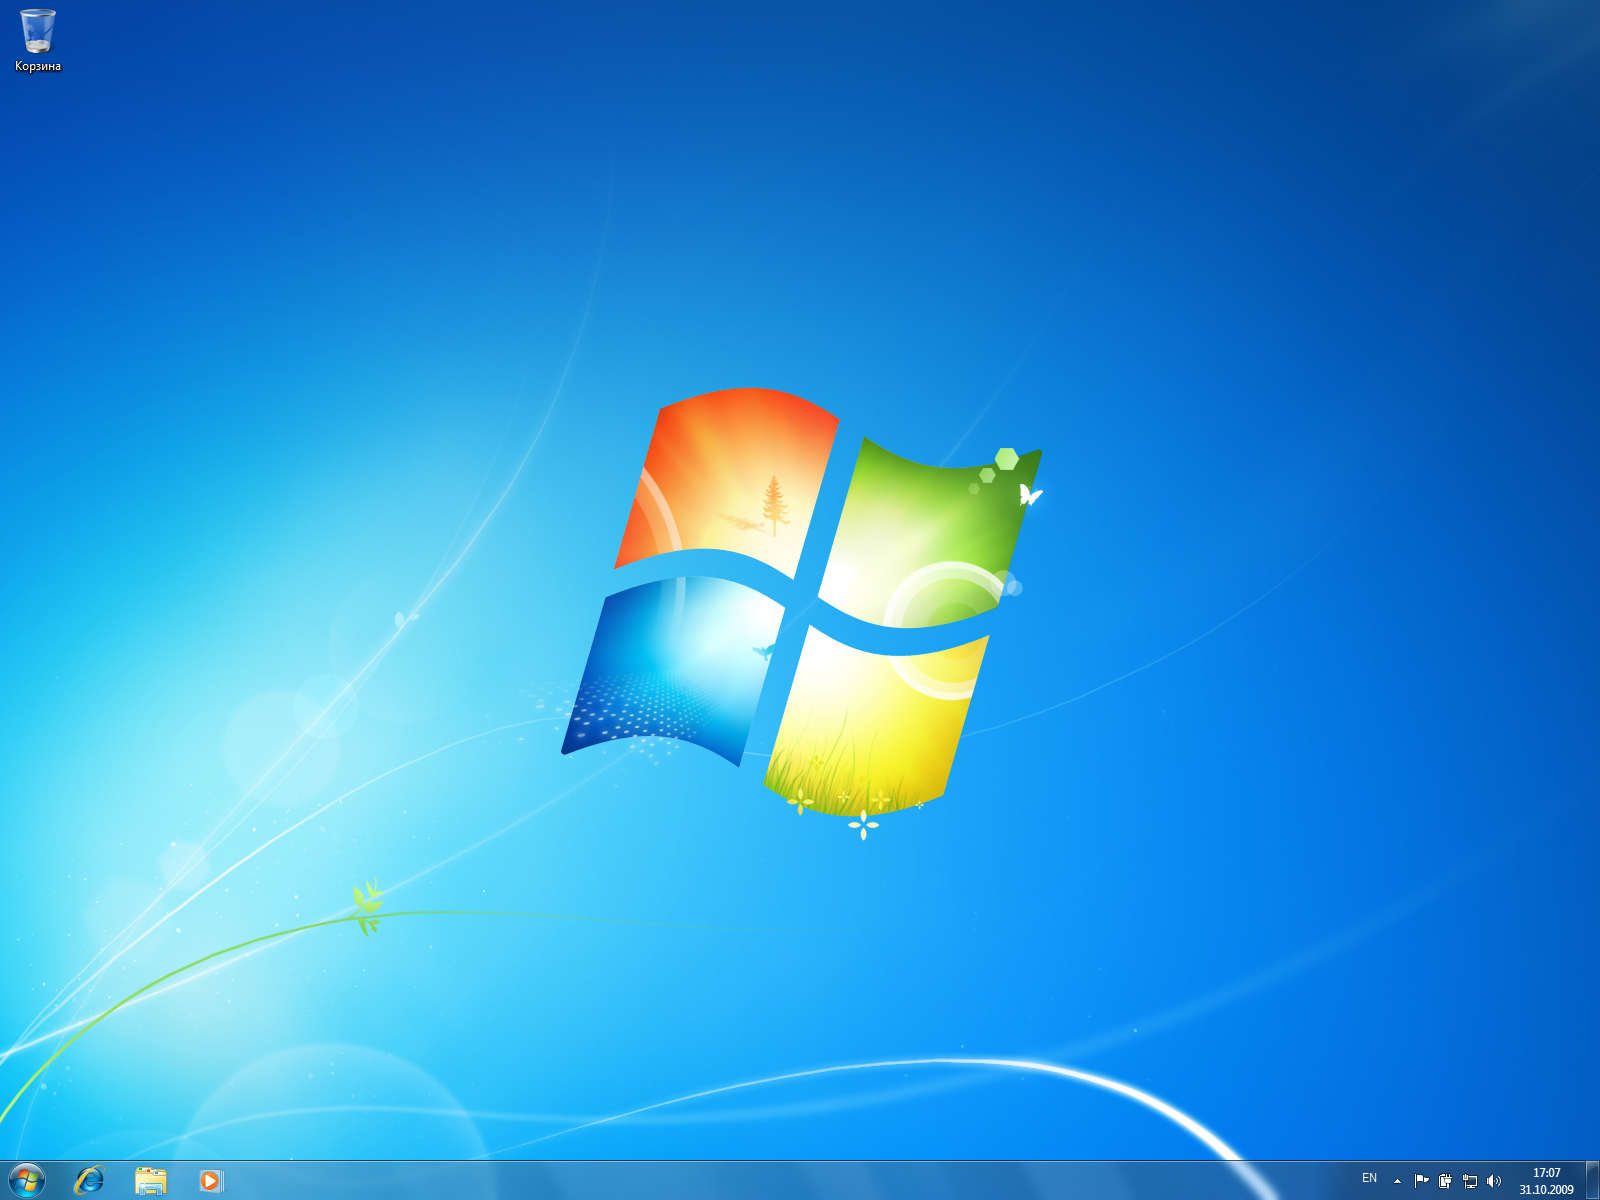
Task: Open Action Center via the flag tray icon
Action: point(1422,1181)
